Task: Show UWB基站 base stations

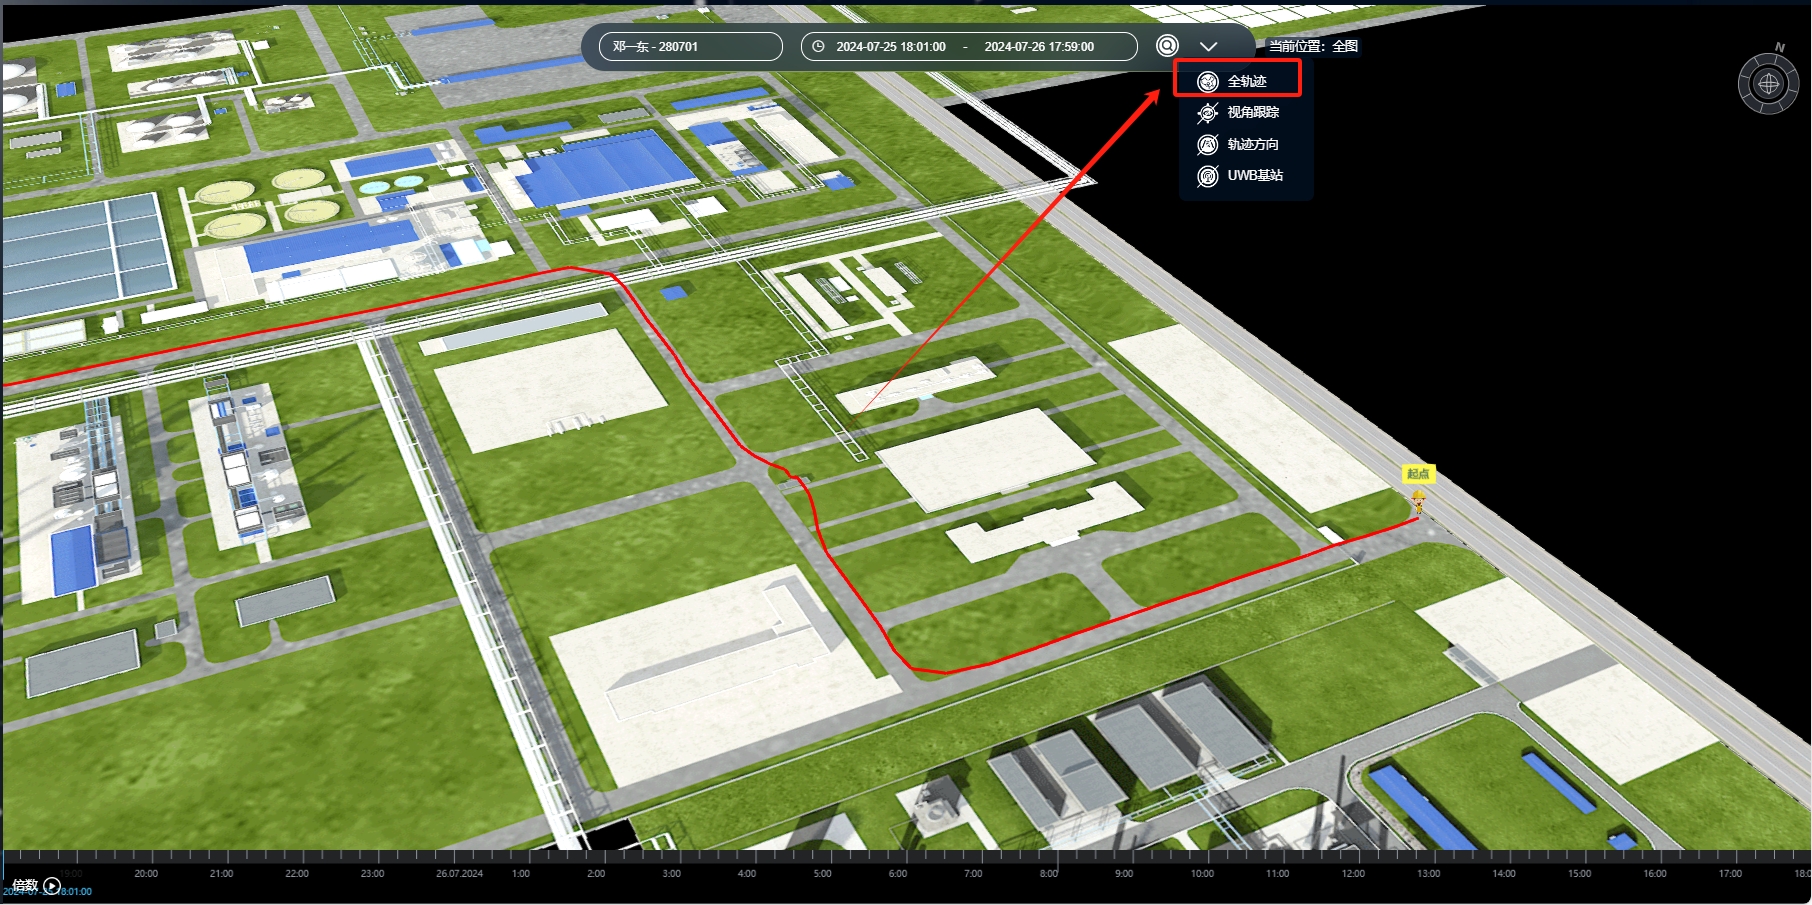Action: 1254,175
